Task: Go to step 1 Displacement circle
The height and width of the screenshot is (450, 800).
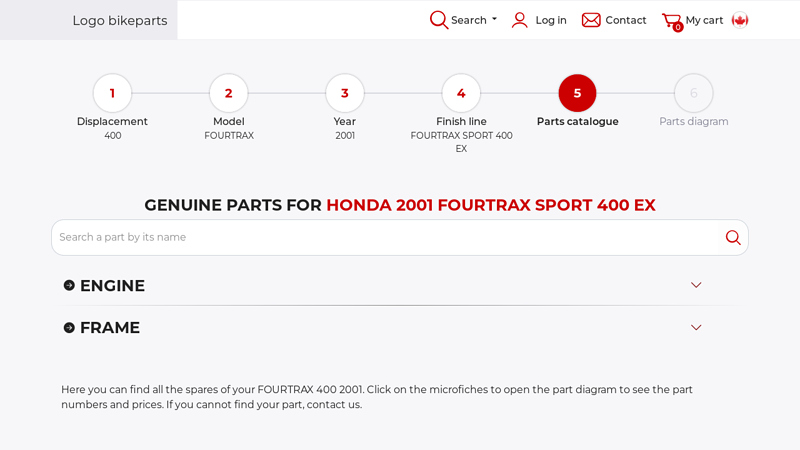Action: tap(112, 93)
